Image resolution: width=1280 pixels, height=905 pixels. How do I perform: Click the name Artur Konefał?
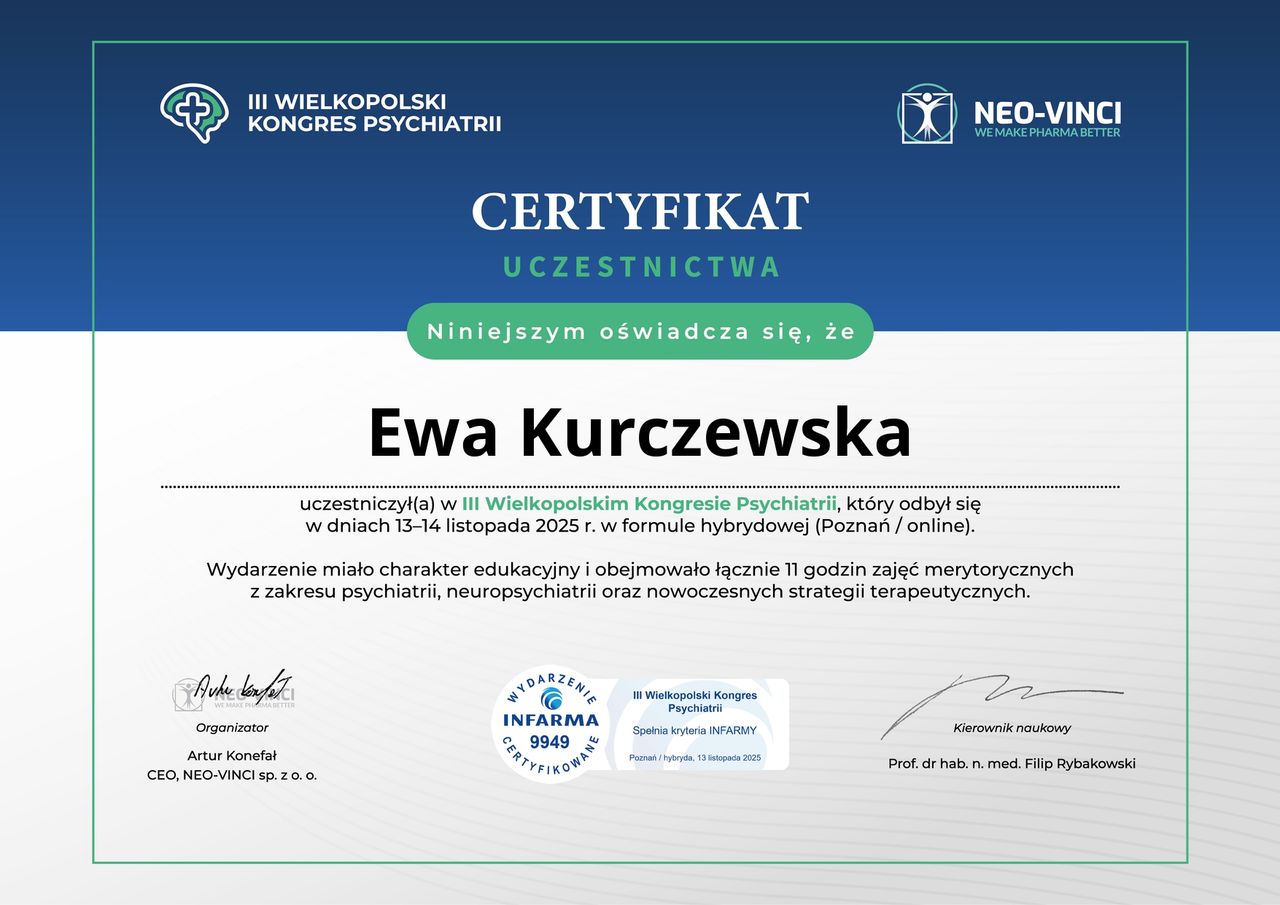click(232, 755)
